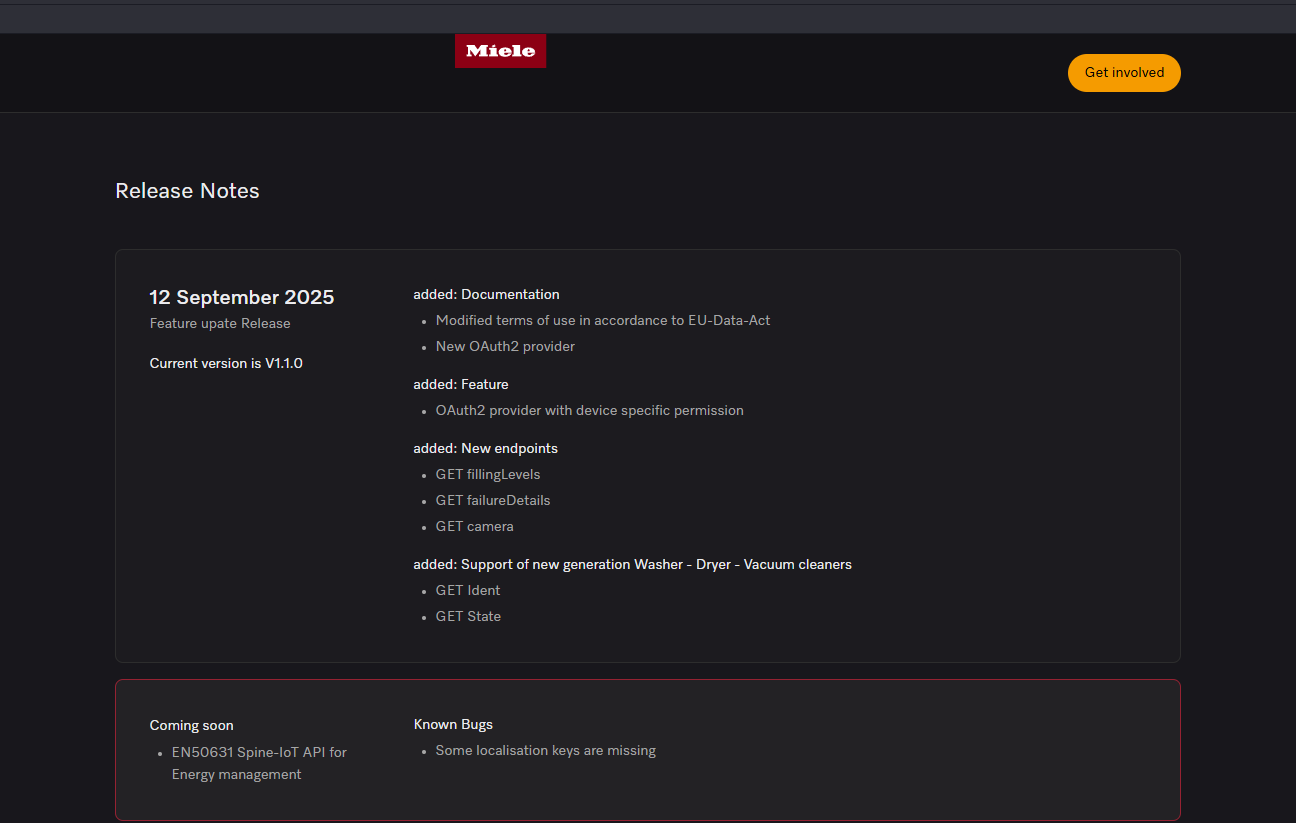Click the Get involved button
Viewport: 1296px width, 823px height.
tap(1124, 73)
